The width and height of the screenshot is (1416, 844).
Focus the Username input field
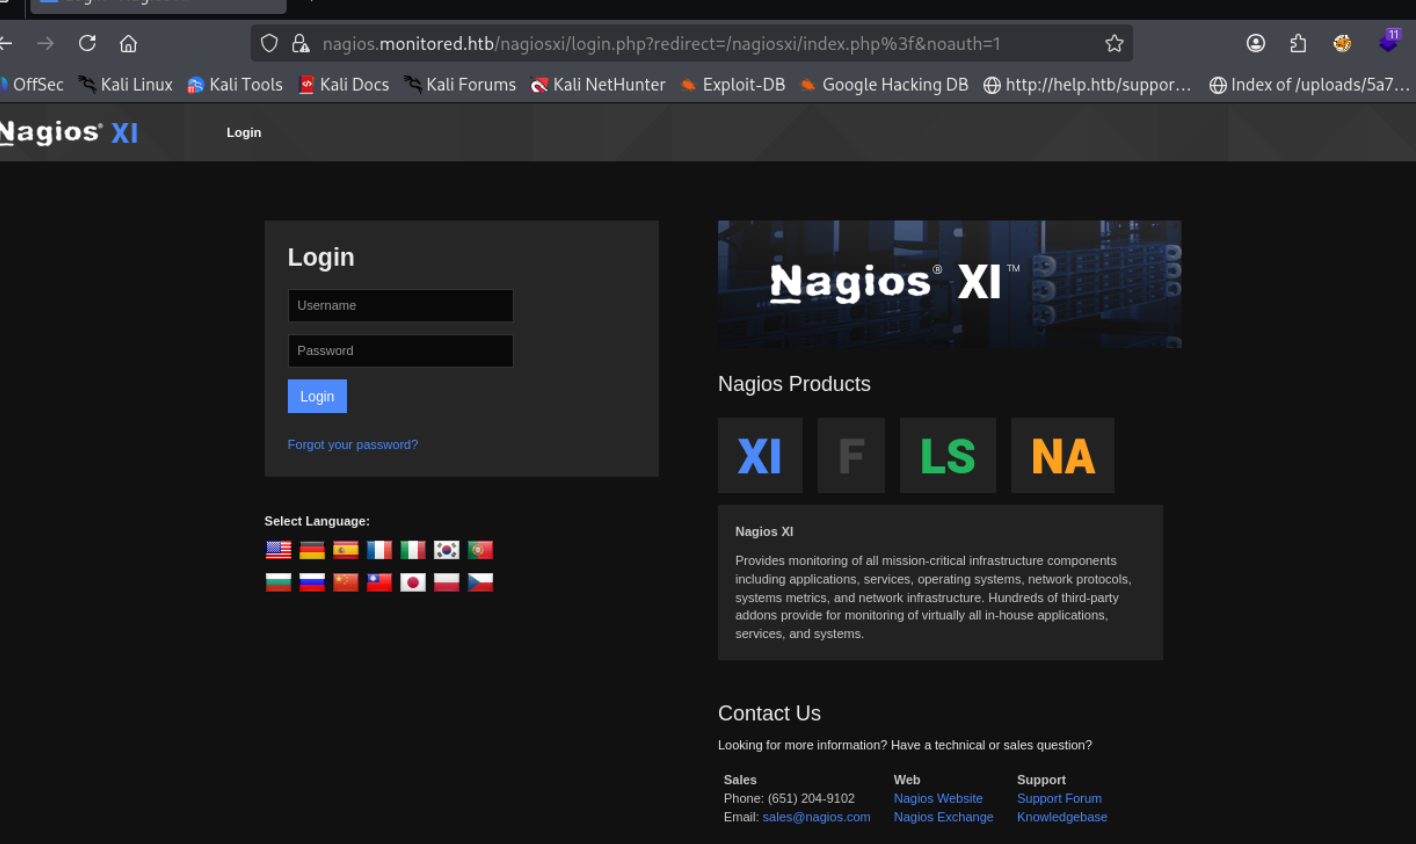click(400, 306)
